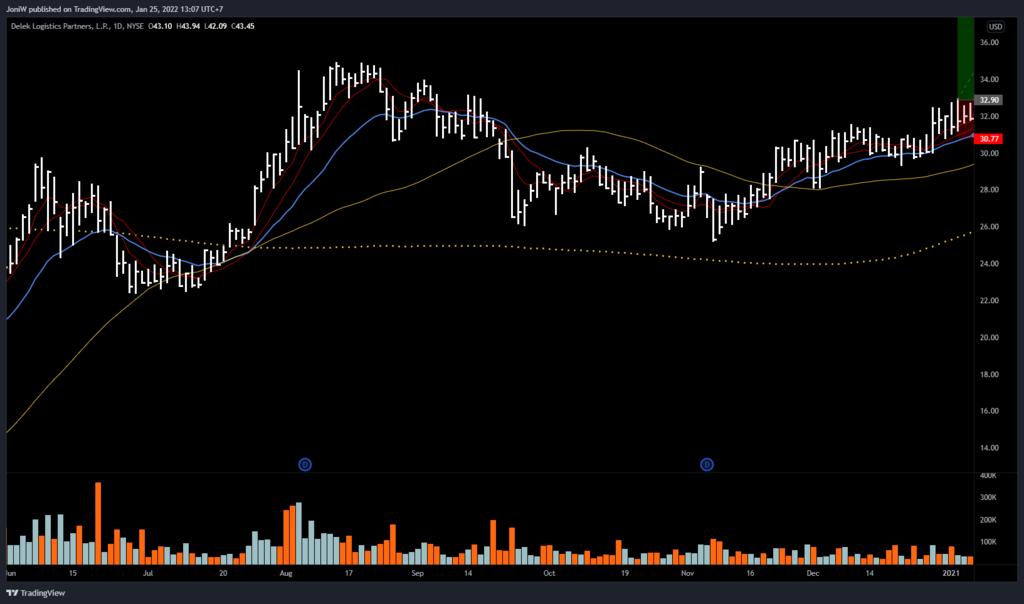Click the 36.00 price axis label
This screenshot has height=604, width=1024.
[x=990, y=43]
